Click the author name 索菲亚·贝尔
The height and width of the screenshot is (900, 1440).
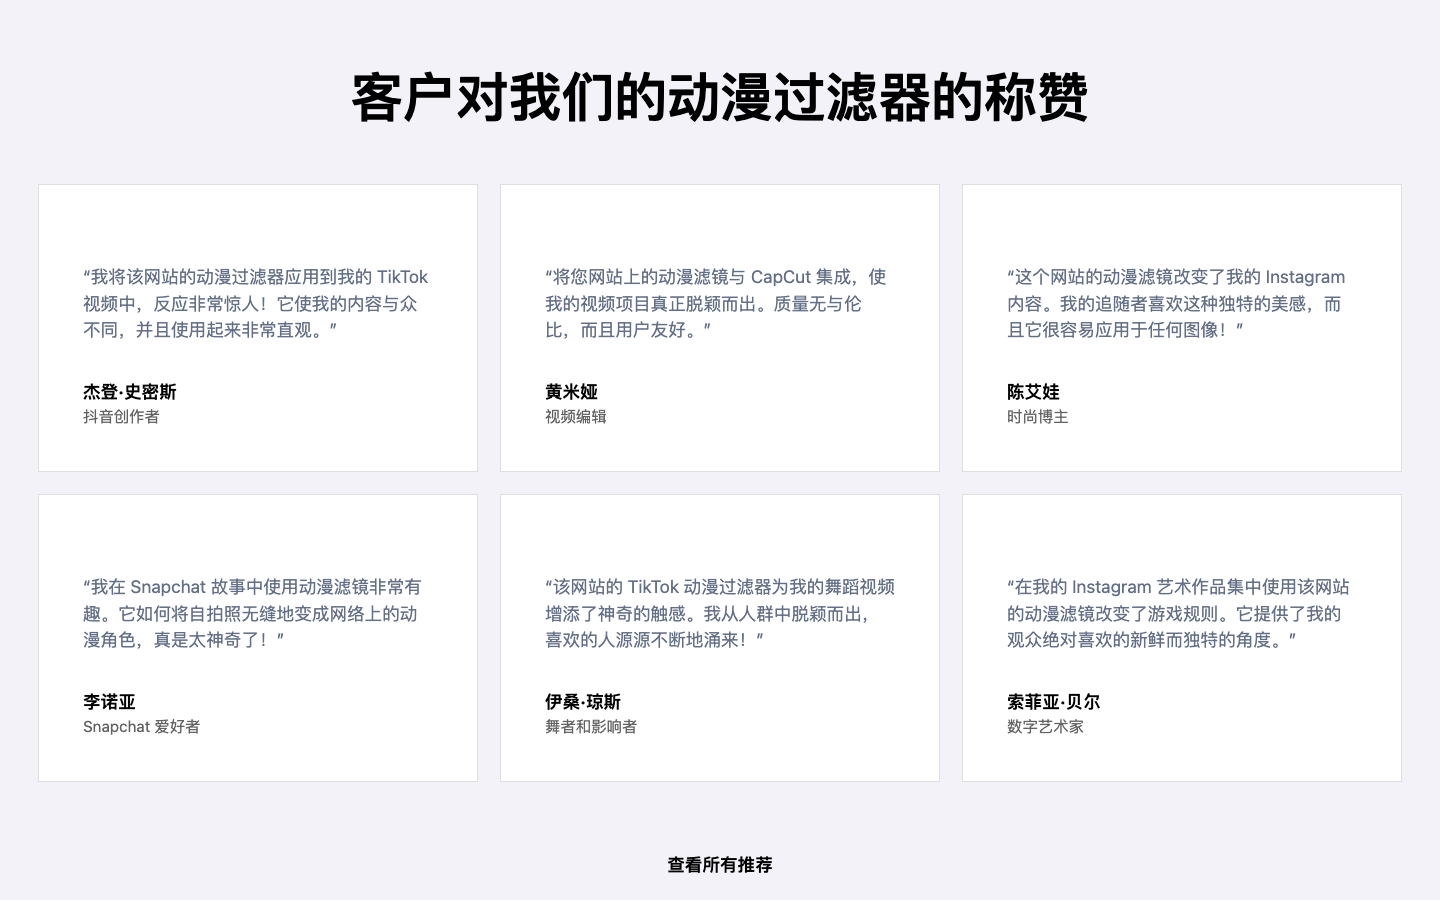(x=1053, y=702)
